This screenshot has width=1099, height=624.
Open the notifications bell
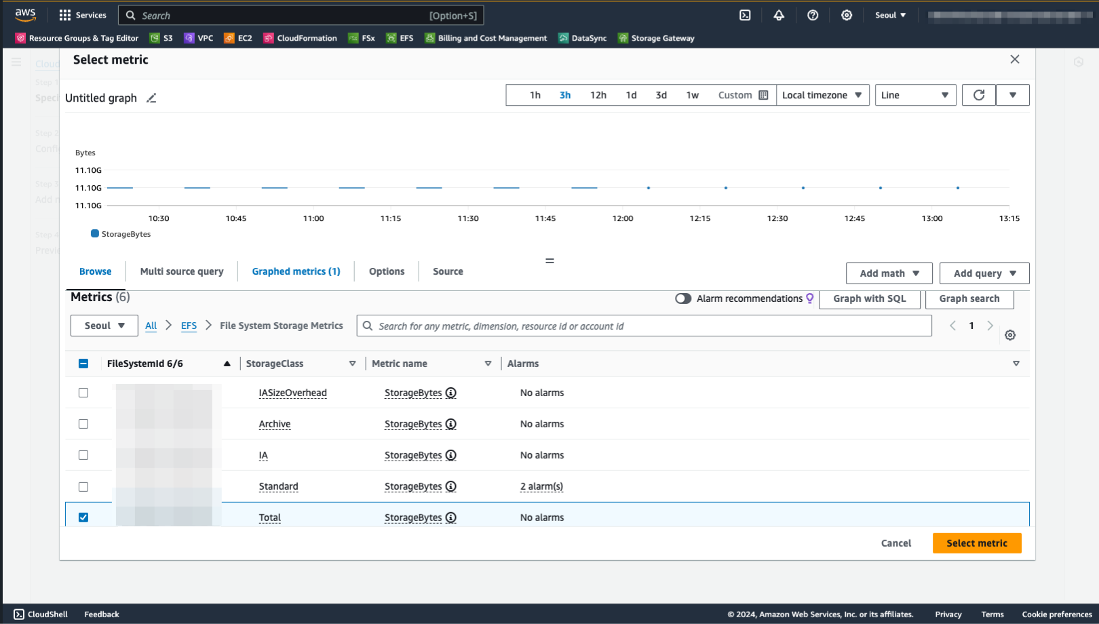pos(779,14)
